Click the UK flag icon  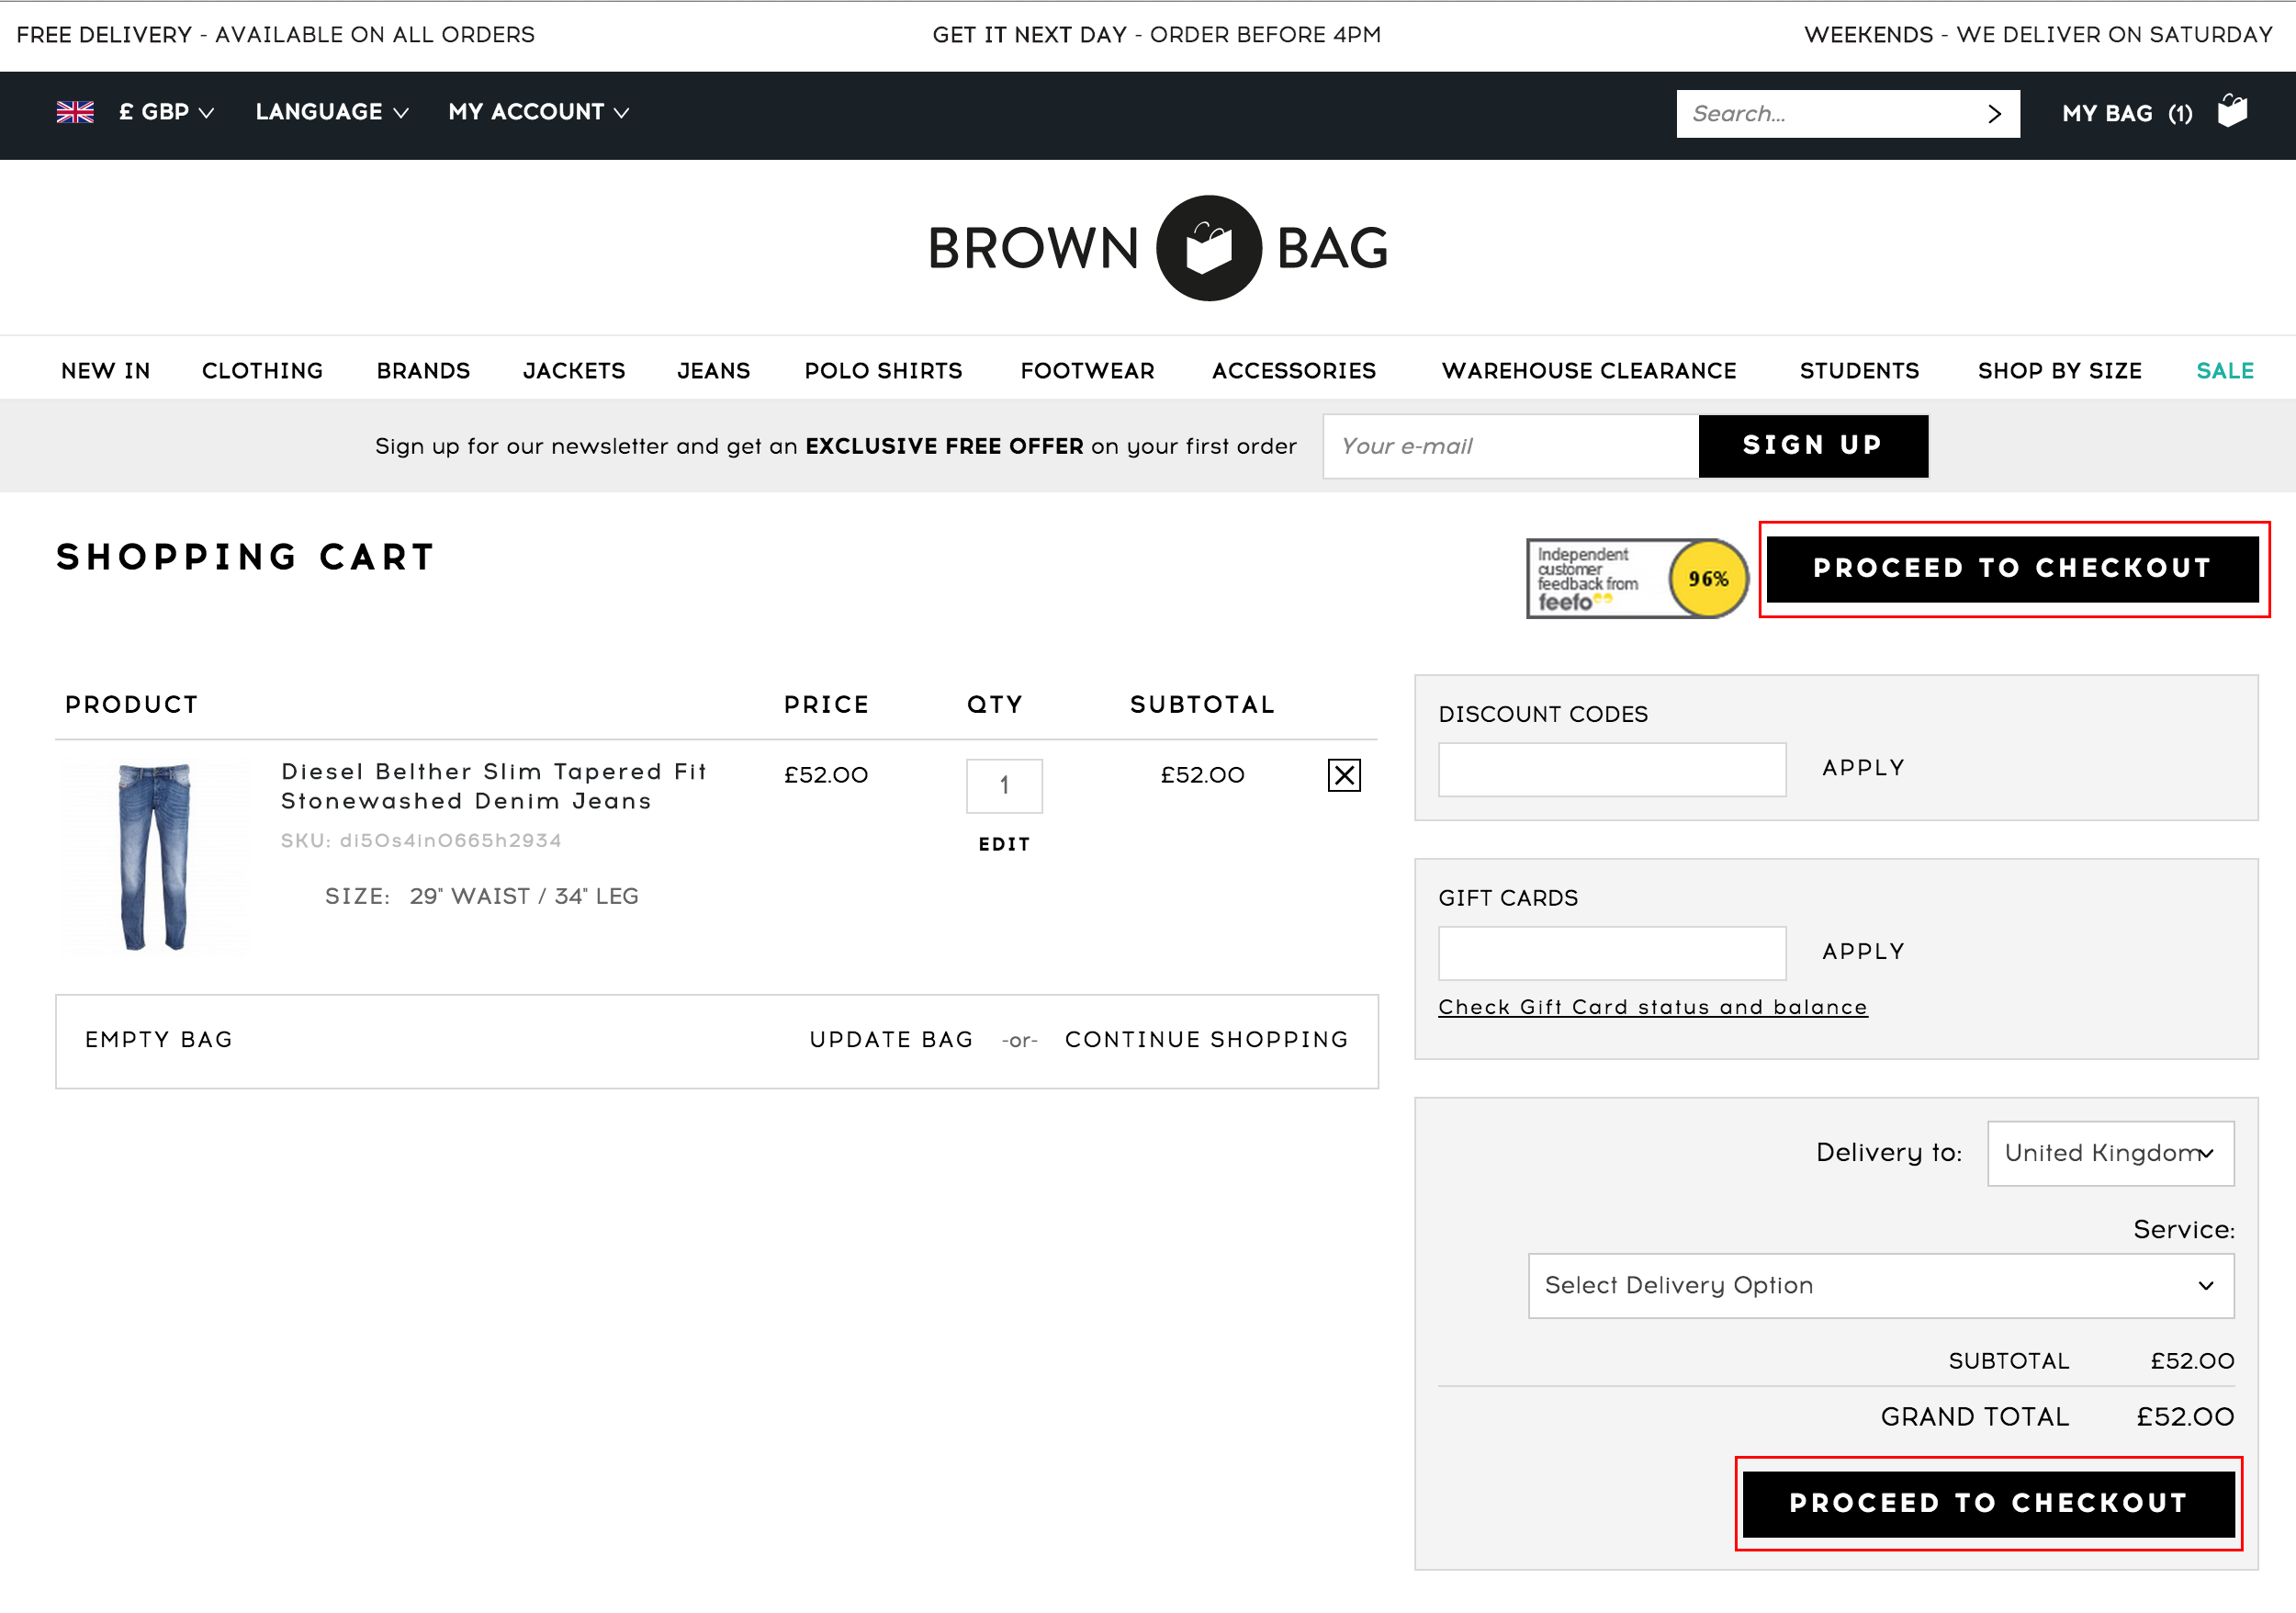point(75,112)
